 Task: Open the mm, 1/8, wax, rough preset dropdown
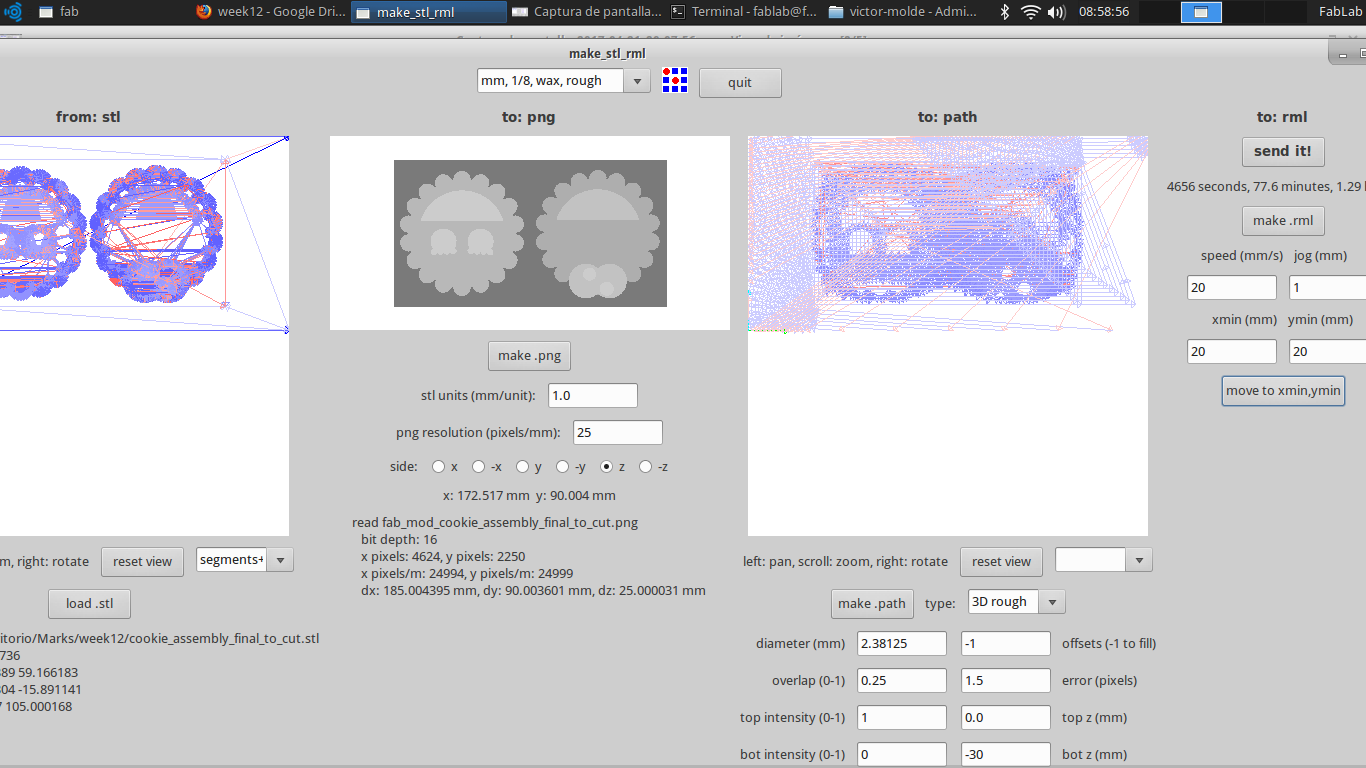tap(637, 81)
